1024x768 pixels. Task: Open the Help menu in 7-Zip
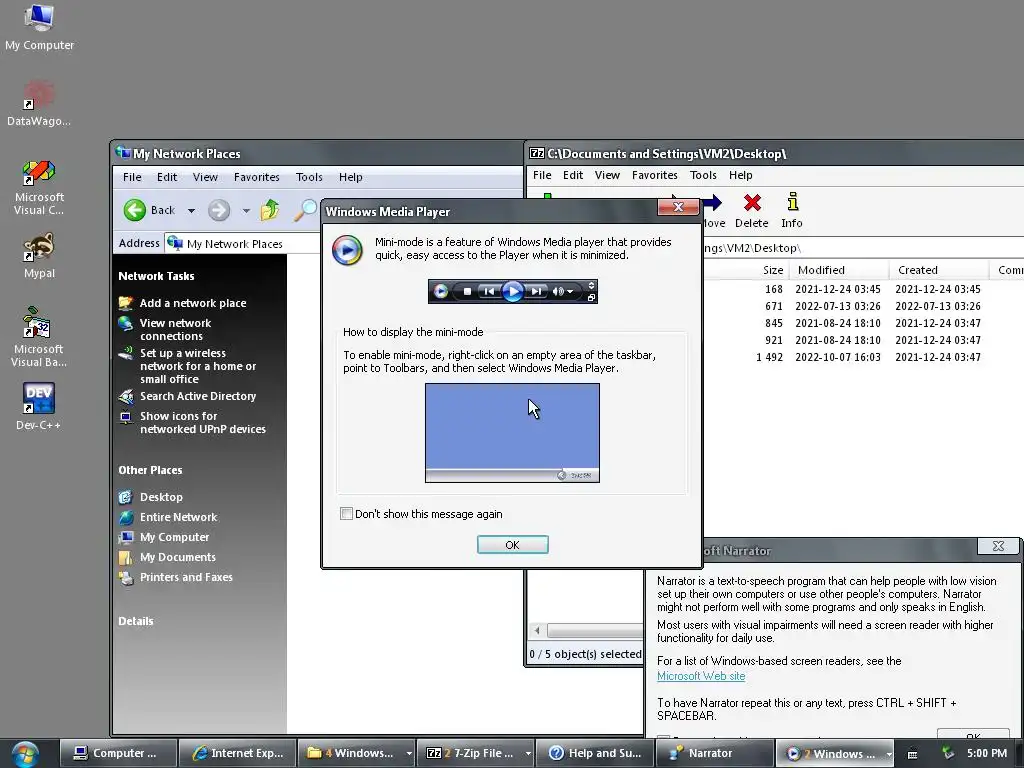pos(741,175)
